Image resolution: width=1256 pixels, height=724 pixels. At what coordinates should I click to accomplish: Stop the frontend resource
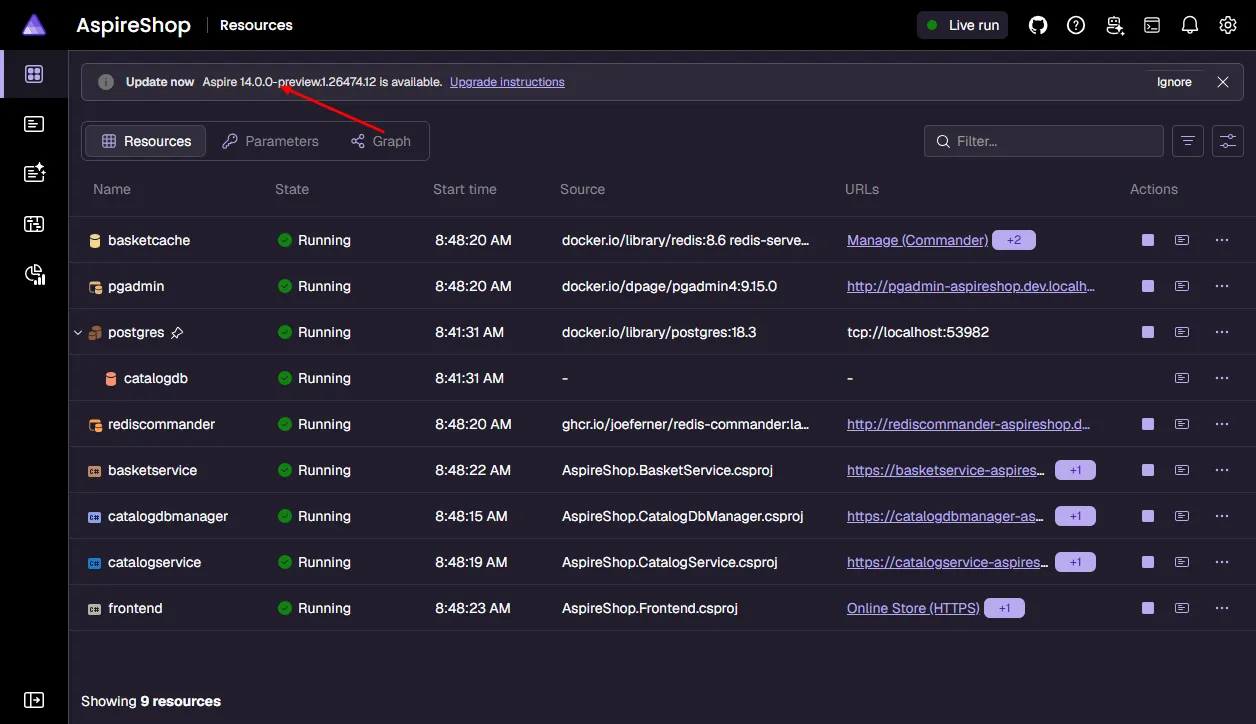(1148, 608)
